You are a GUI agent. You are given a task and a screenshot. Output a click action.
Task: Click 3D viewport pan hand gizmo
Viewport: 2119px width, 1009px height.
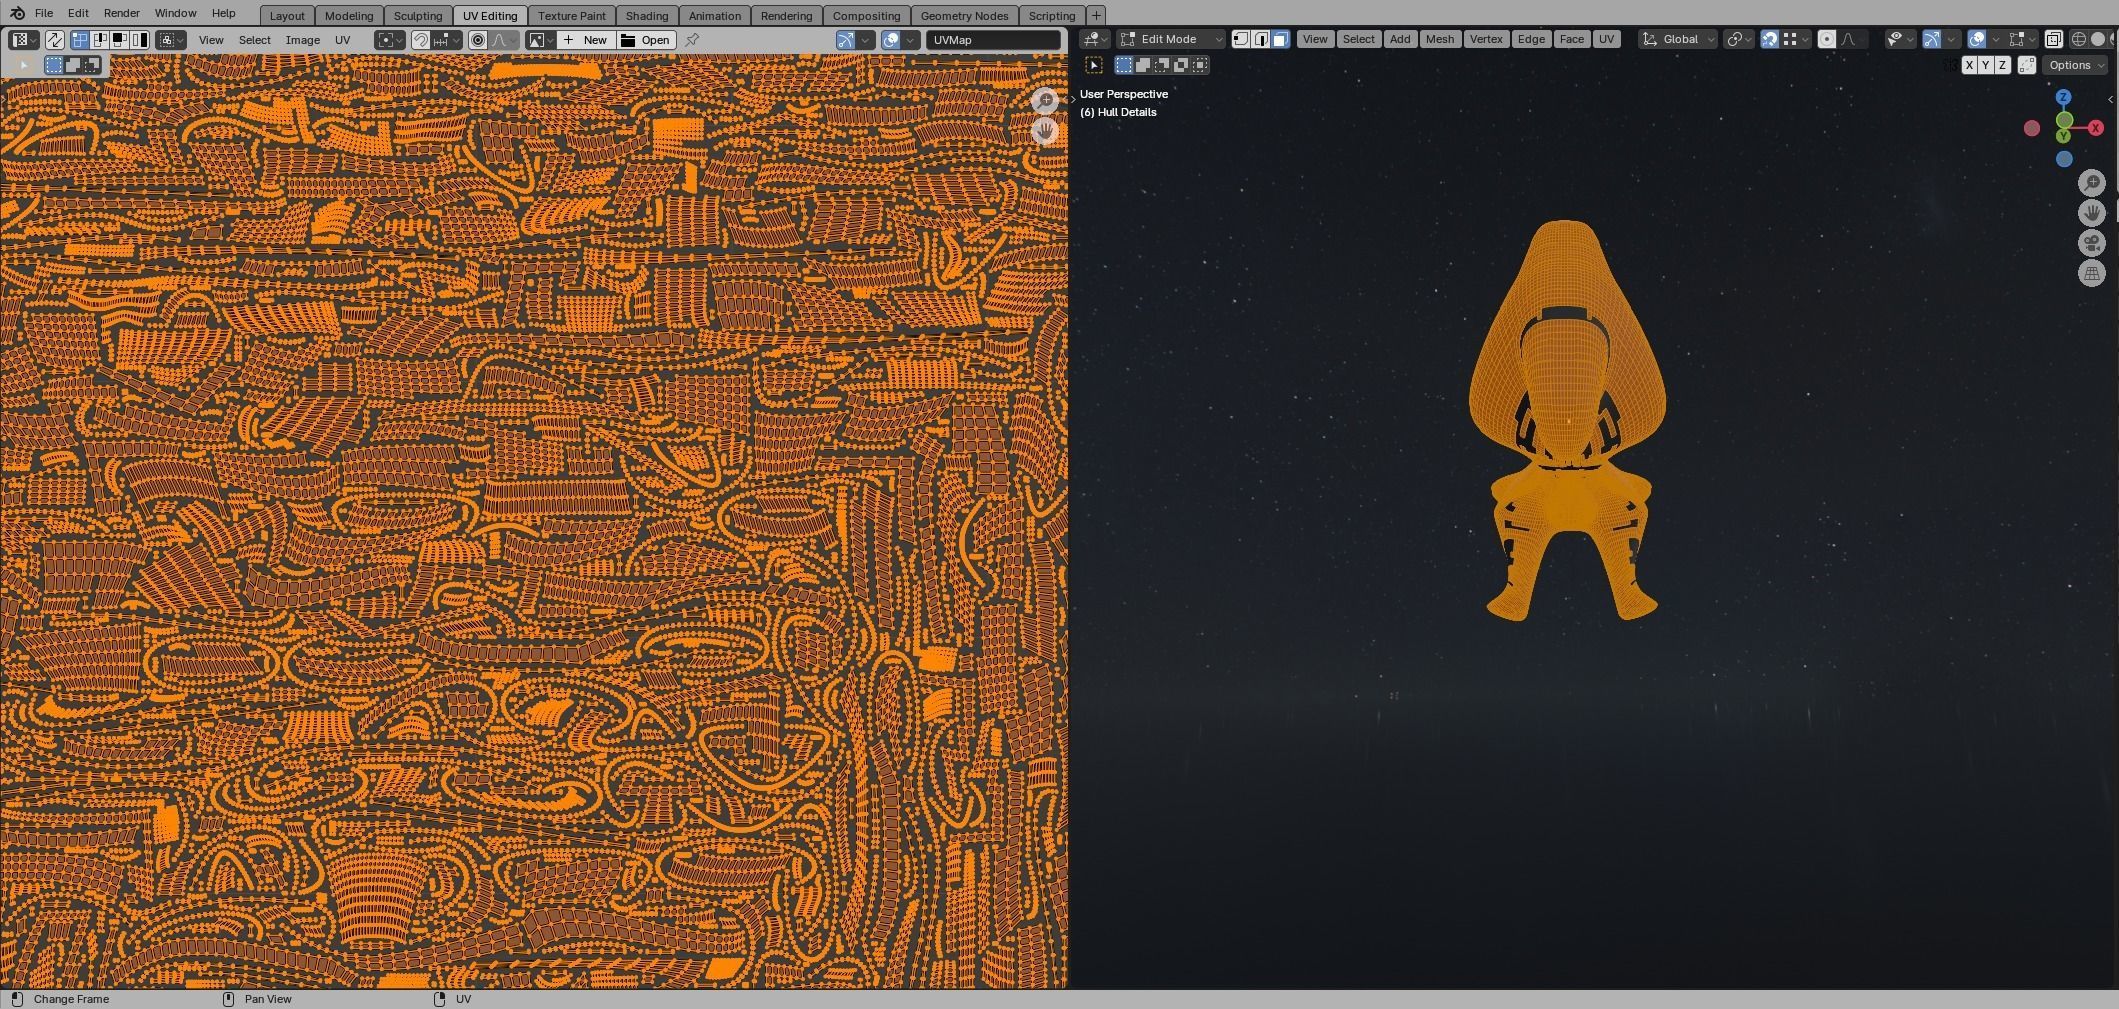pyautogui.click(x=2091, y=213)
